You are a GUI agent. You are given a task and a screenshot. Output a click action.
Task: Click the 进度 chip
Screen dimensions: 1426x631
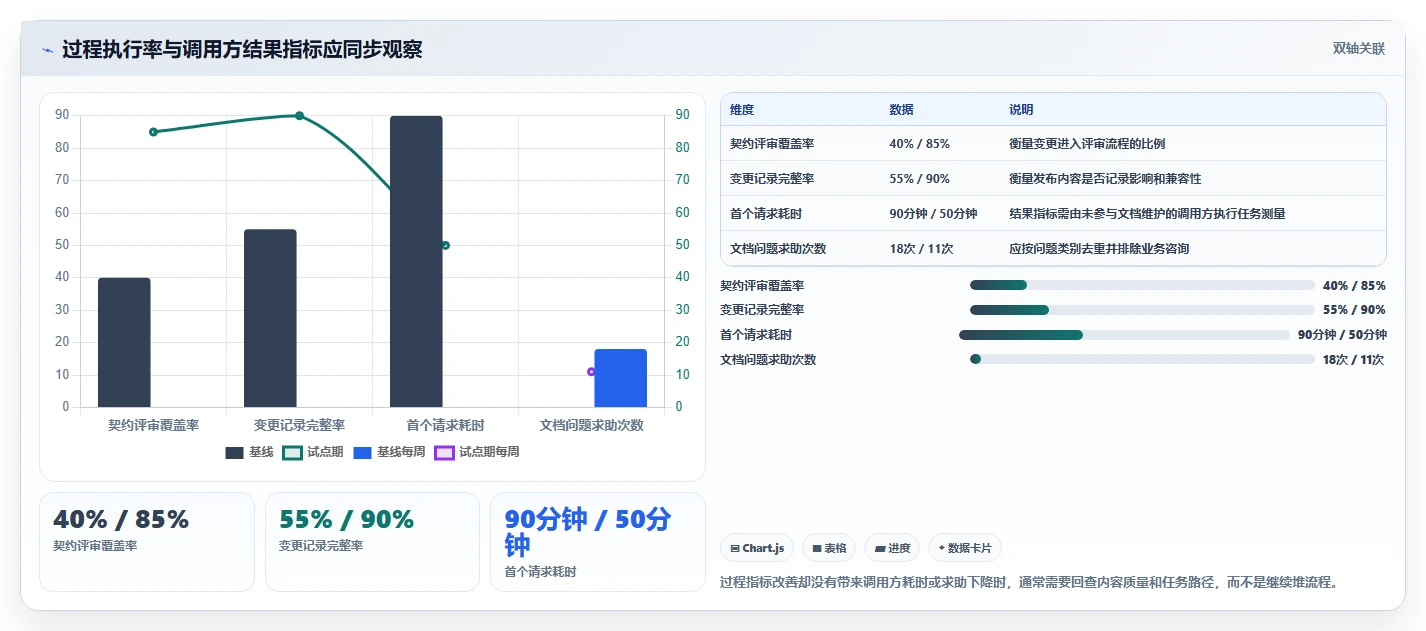[x=892, y=548]
